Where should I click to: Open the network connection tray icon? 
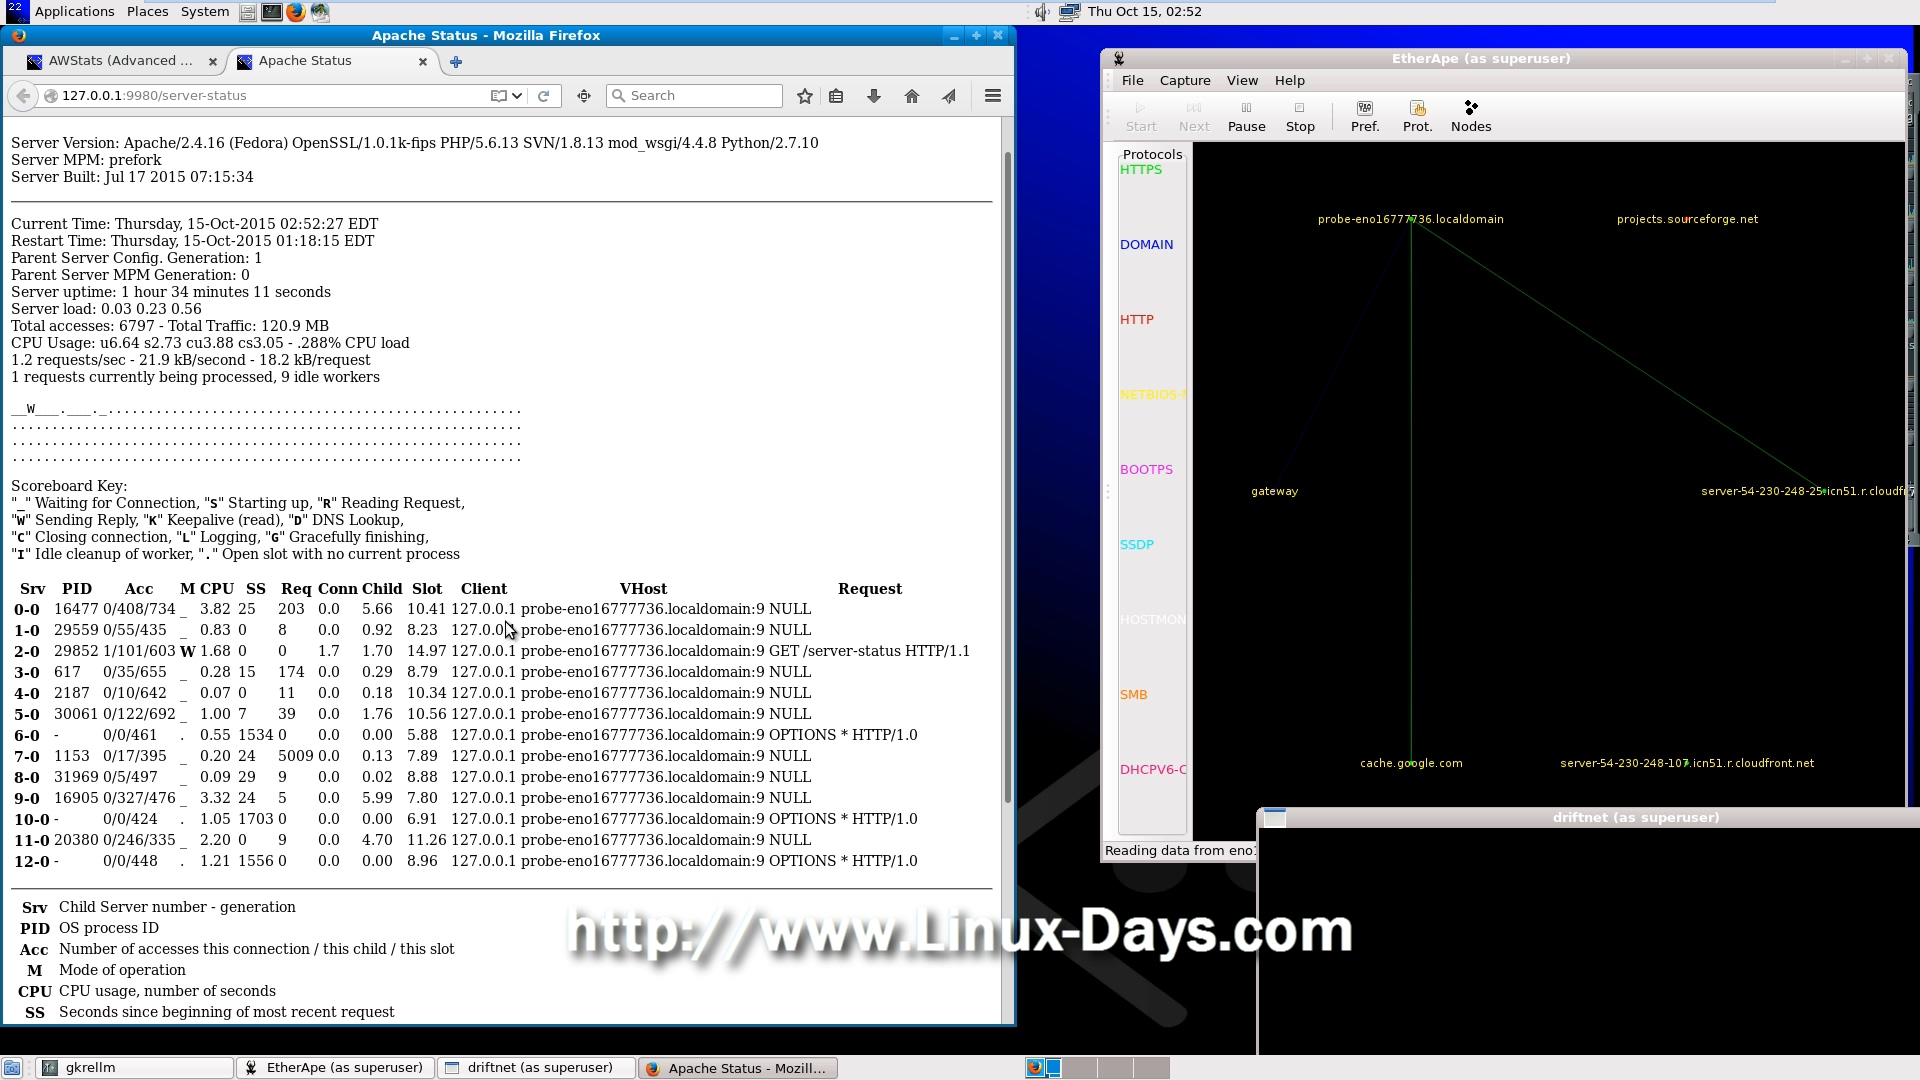point(1068,12)
